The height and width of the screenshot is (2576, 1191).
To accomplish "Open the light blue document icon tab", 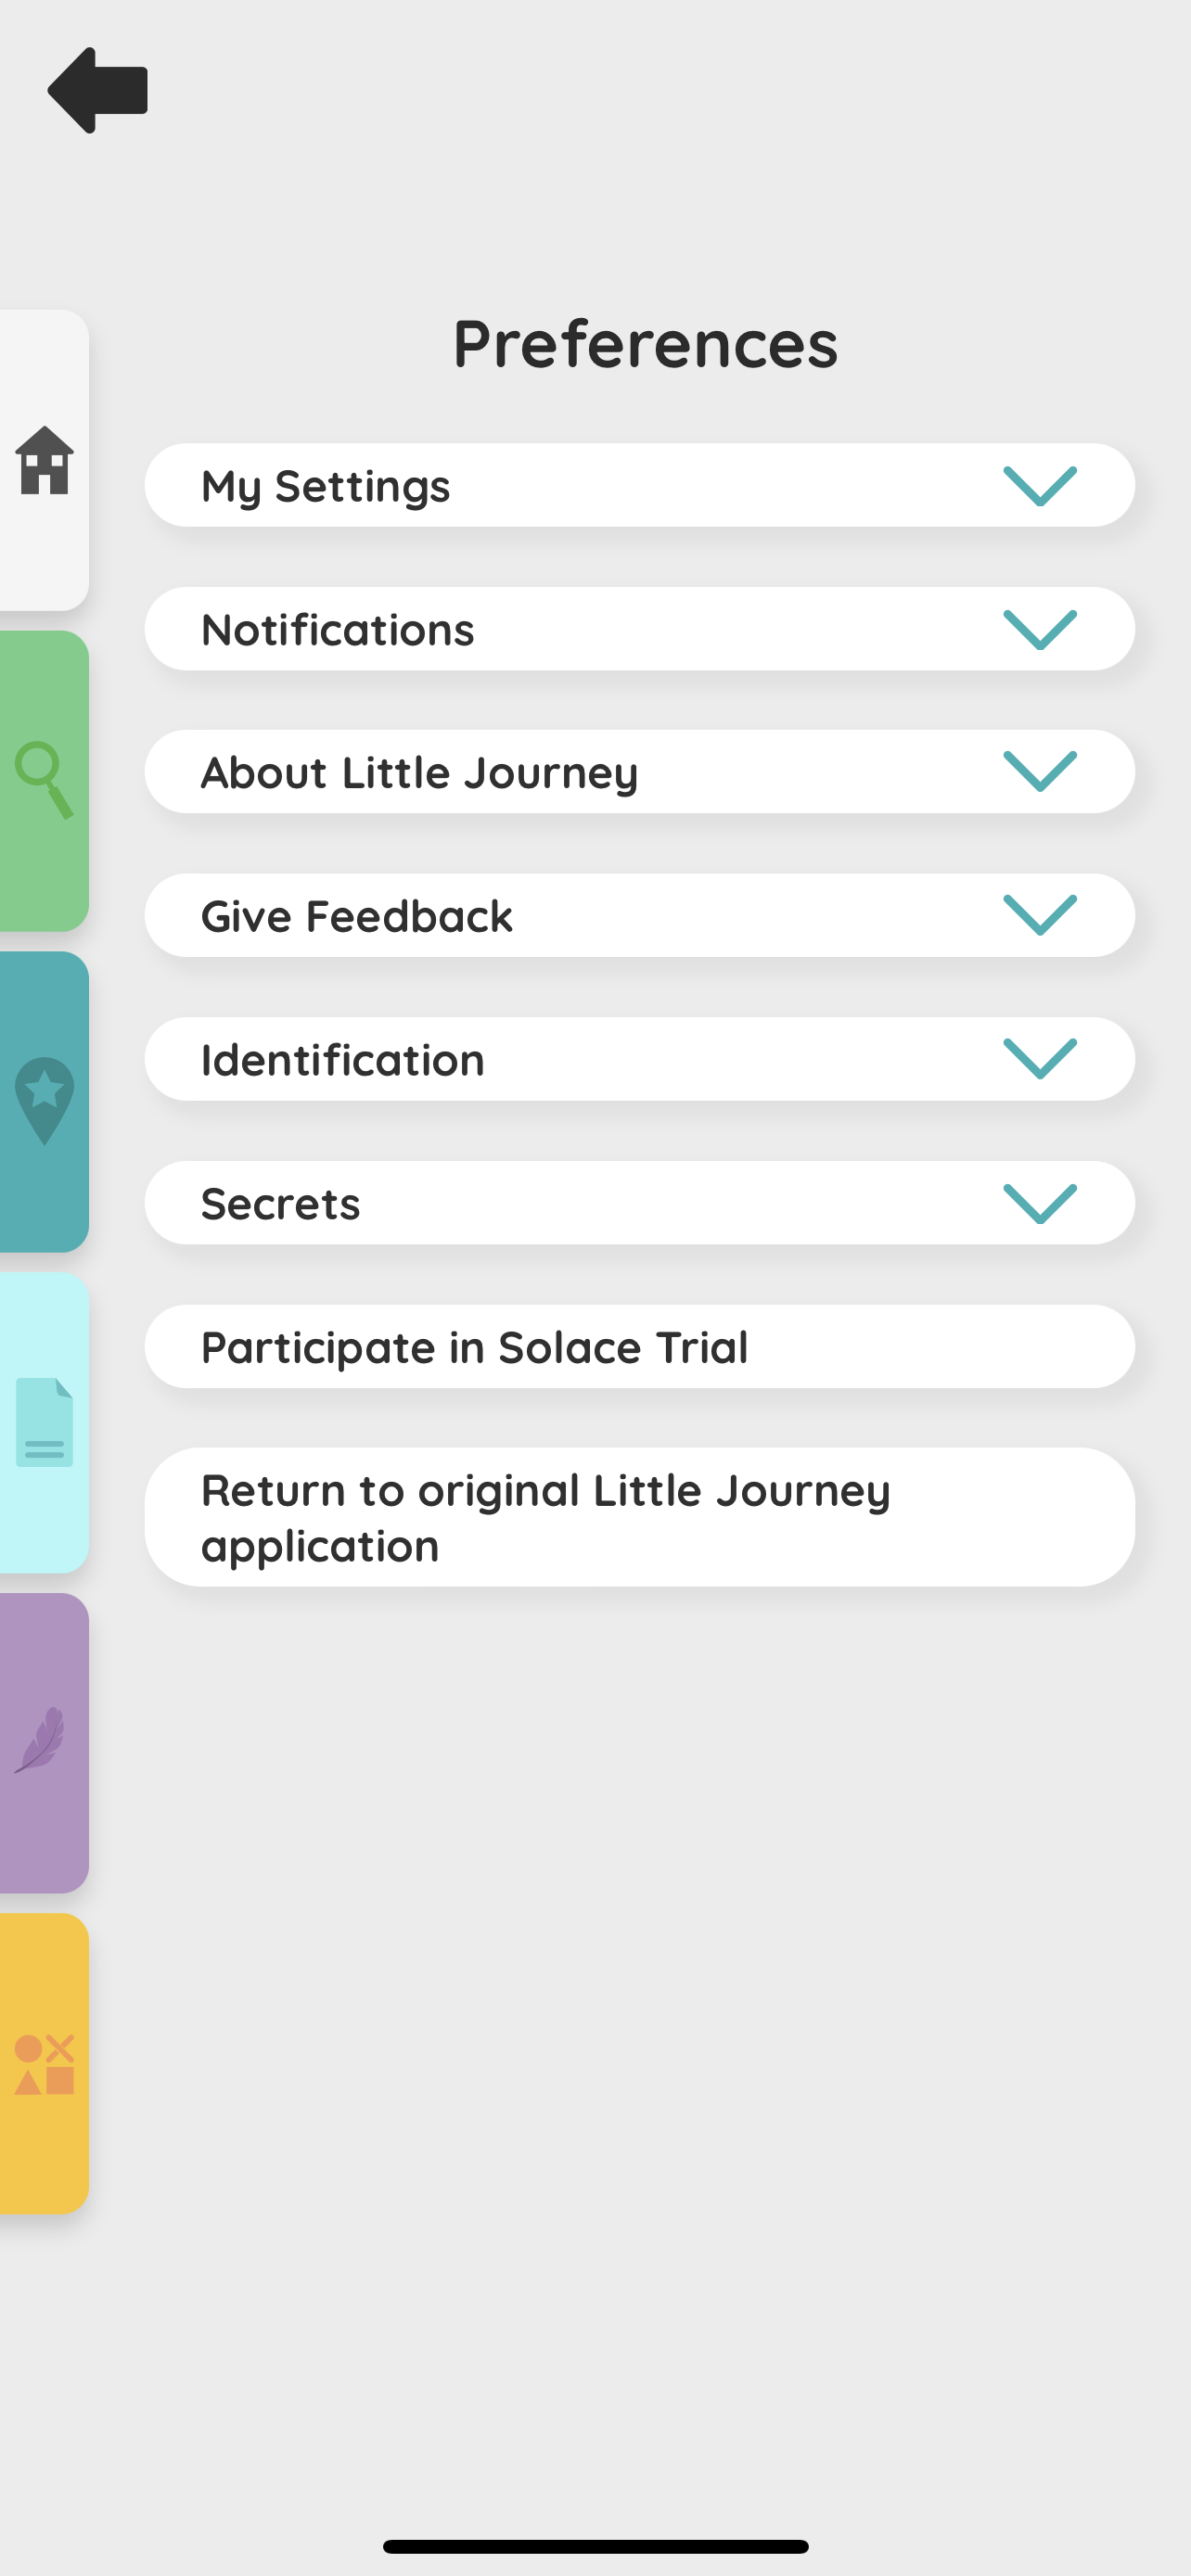I will coord(44,1422).
